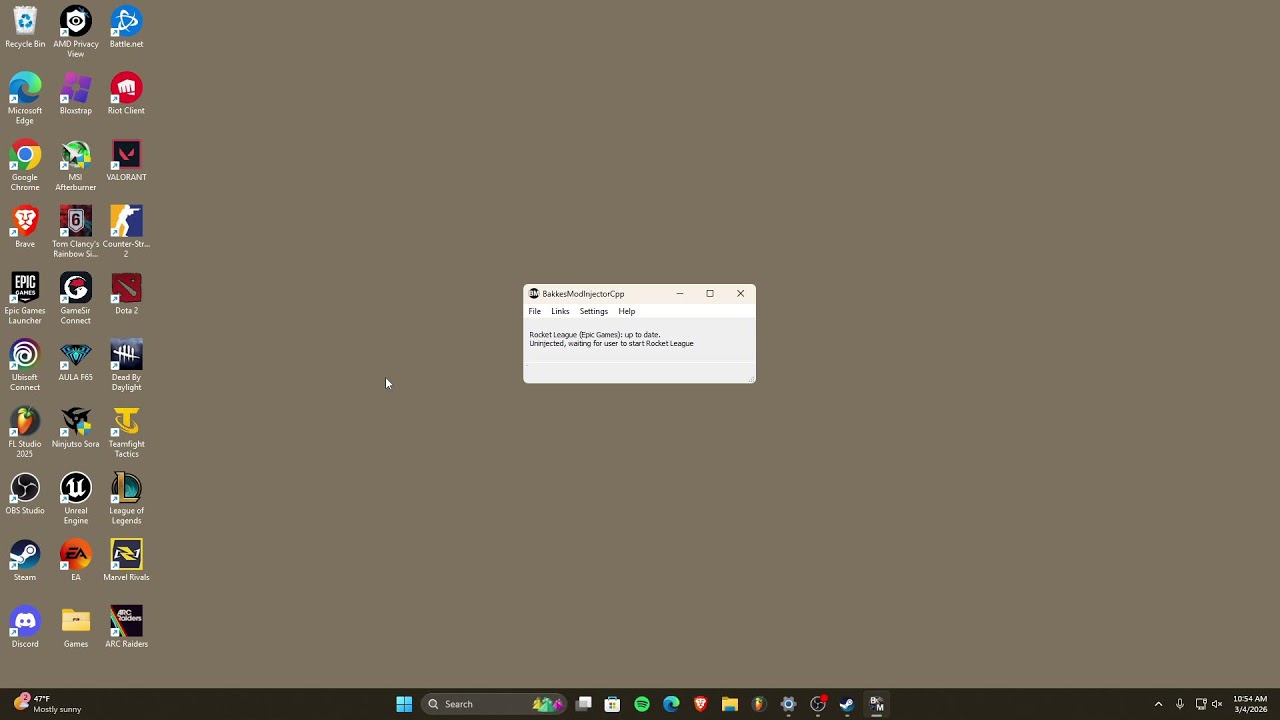
Task: Open FL Studio from the taskbar
Action: (x=759, y=704)
